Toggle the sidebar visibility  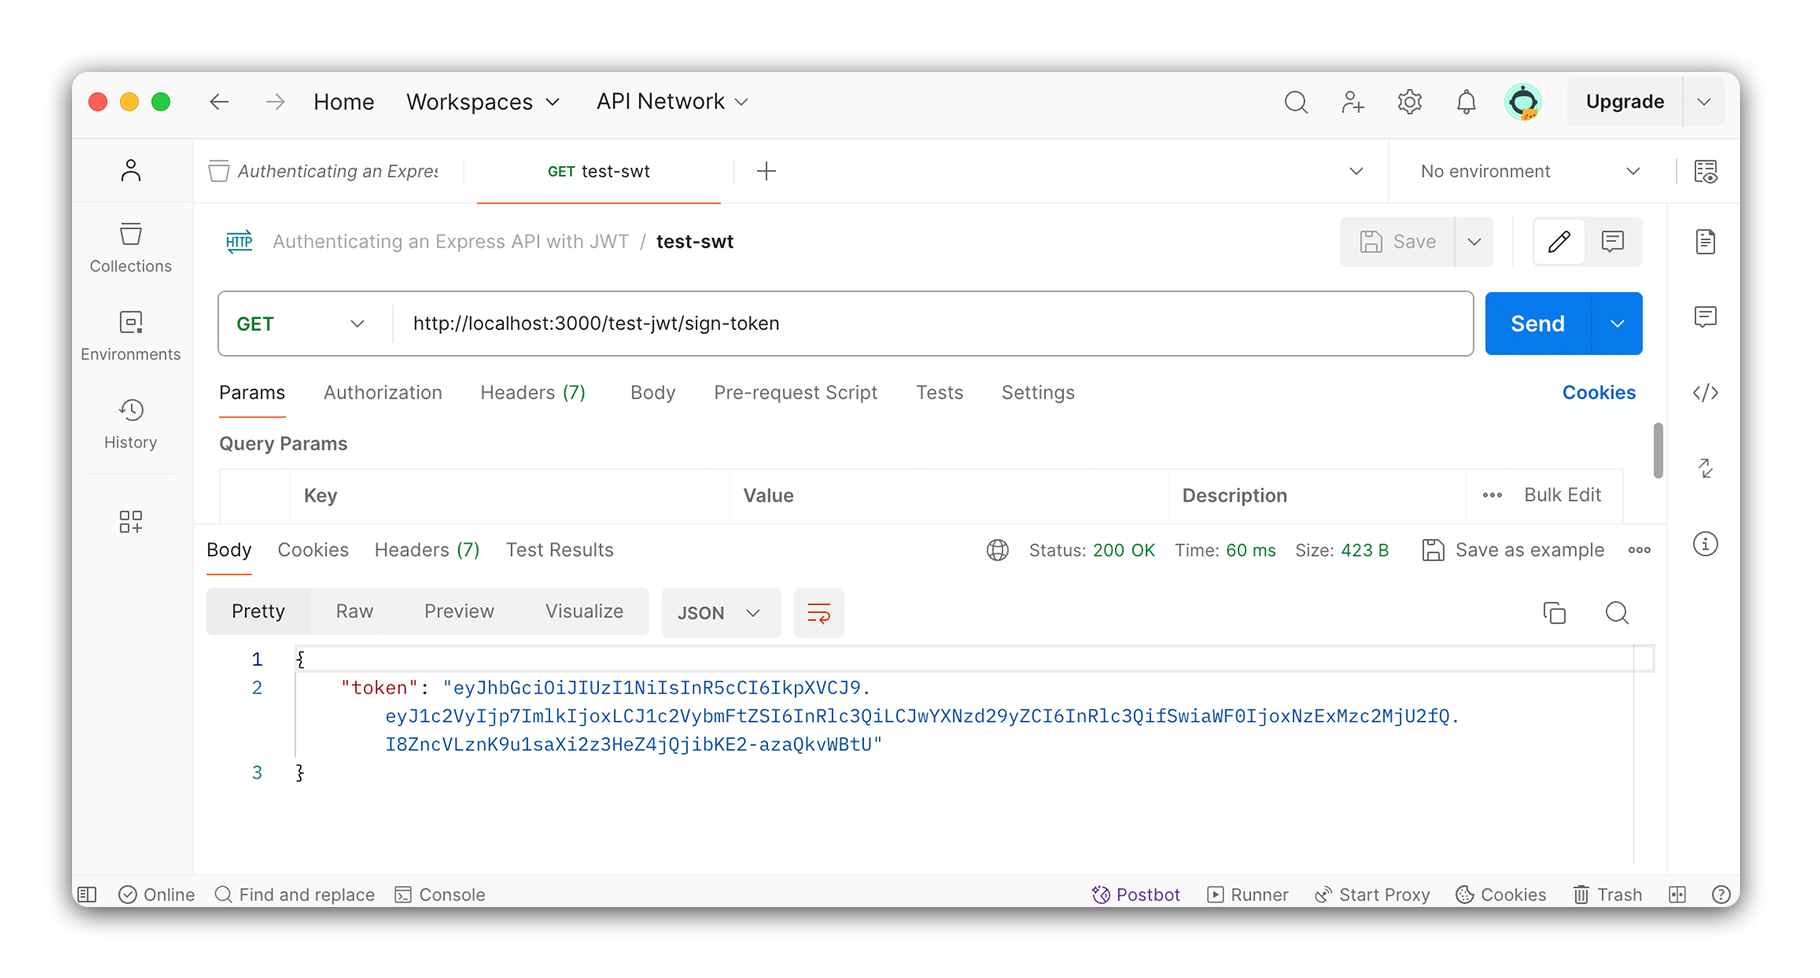pyautogui.click(x=86, y=894)
